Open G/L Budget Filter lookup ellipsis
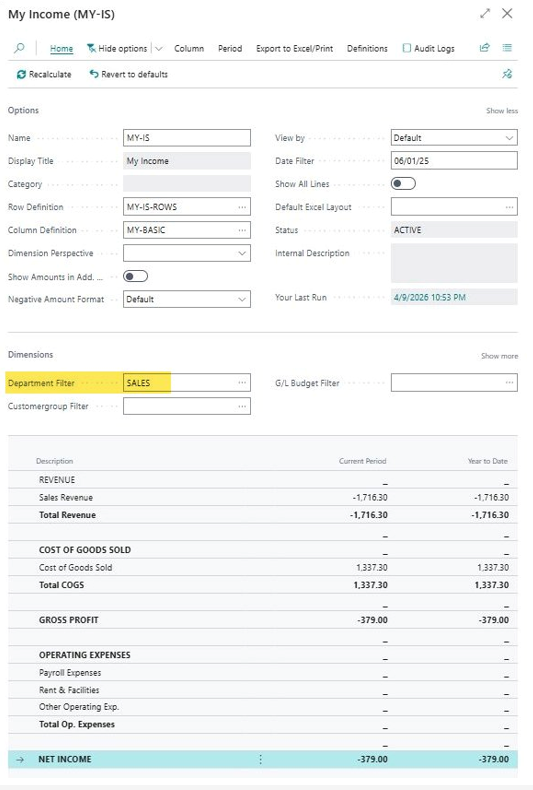This screenshot has height=790, width=533. [509, 382]
